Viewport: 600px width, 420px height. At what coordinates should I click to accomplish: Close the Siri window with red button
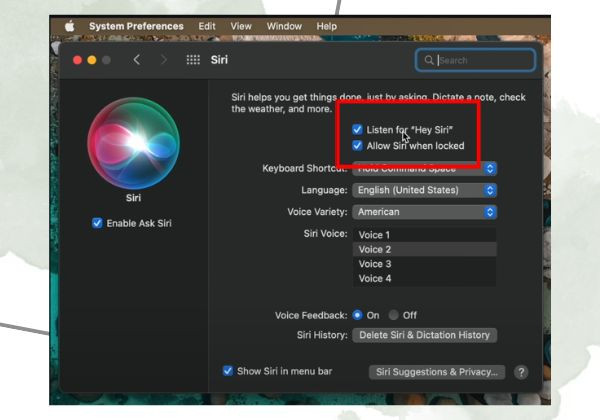tap(77, 60)
